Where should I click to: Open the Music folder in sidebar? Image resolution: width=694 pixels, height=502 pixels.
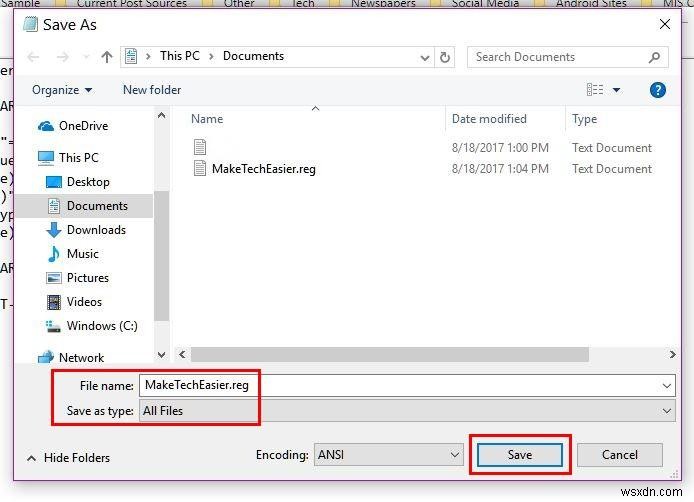click(x=83, y=254)
